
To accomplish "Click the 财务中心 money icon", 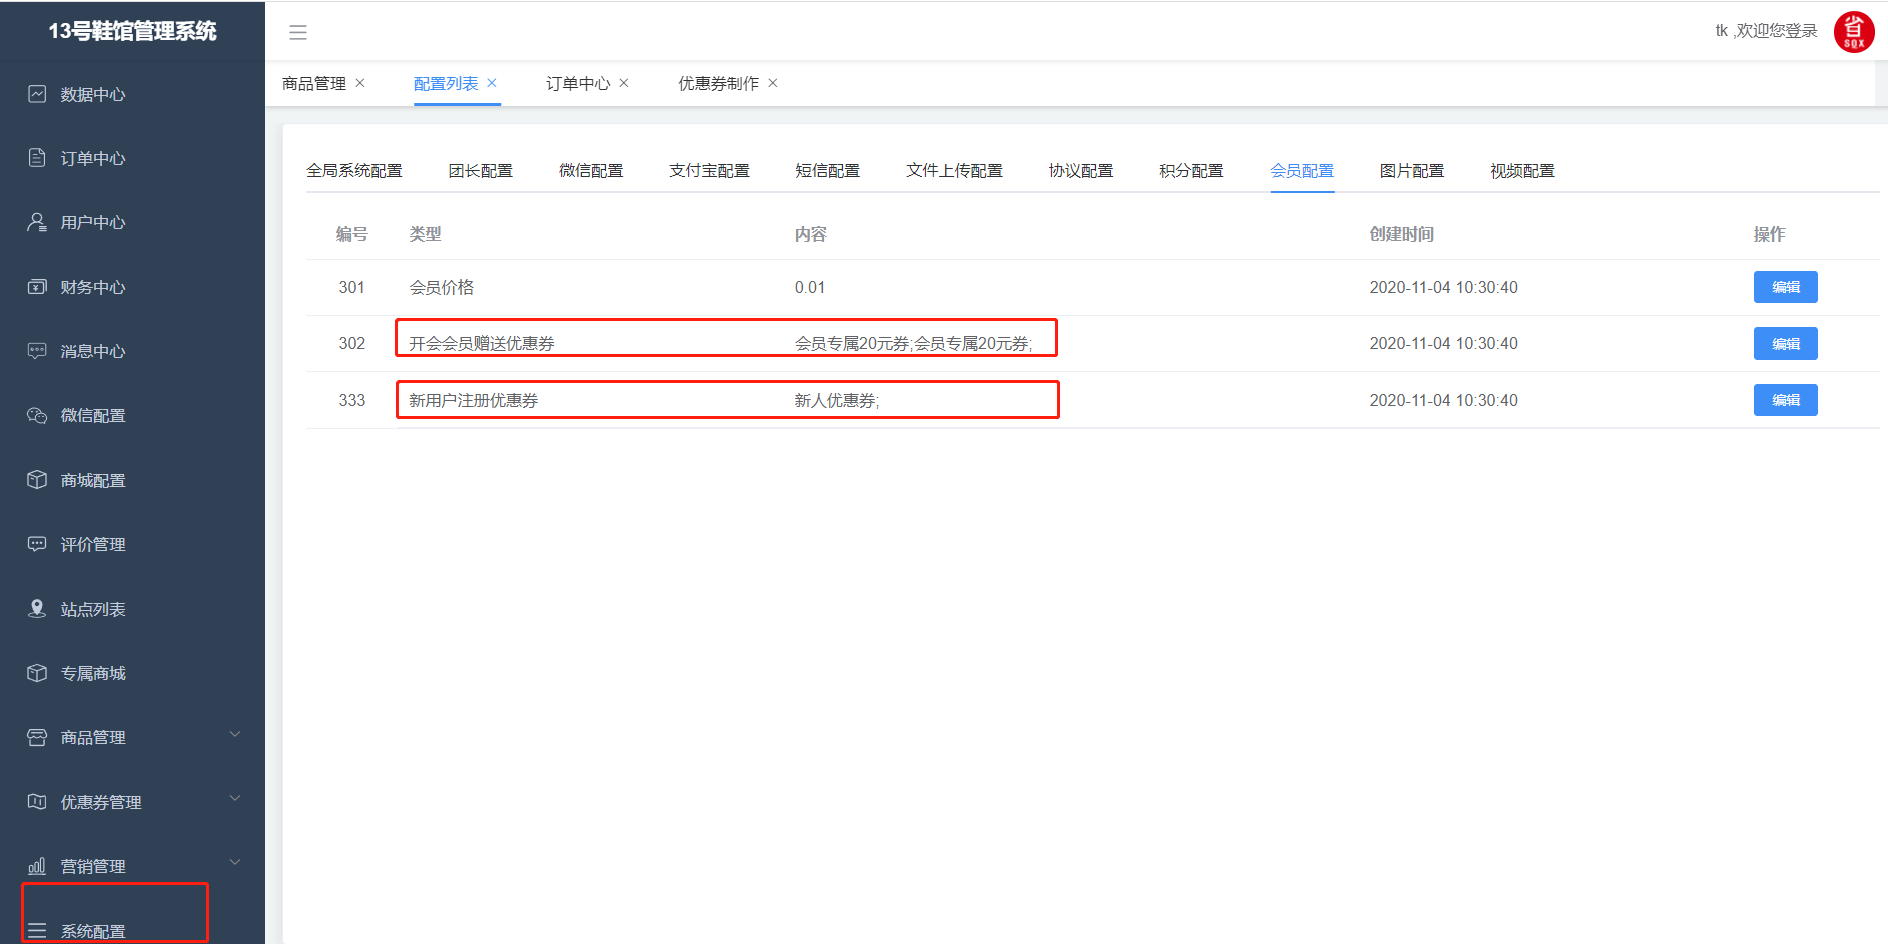I will tap(37, 287).
